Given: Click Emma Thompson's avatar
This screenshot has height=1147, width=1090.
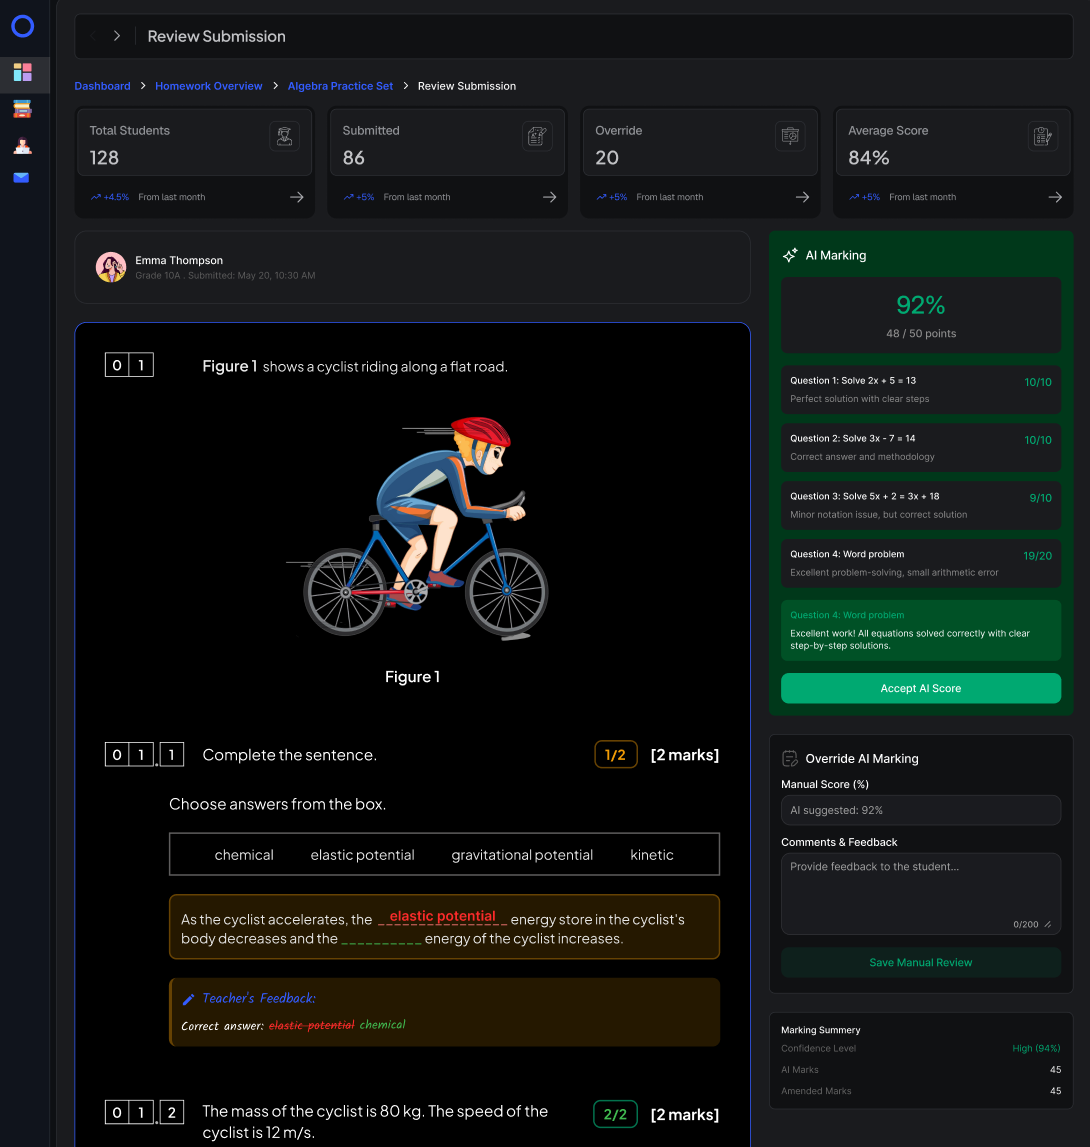Looking at the screenshot, I should tap(111, 267).
